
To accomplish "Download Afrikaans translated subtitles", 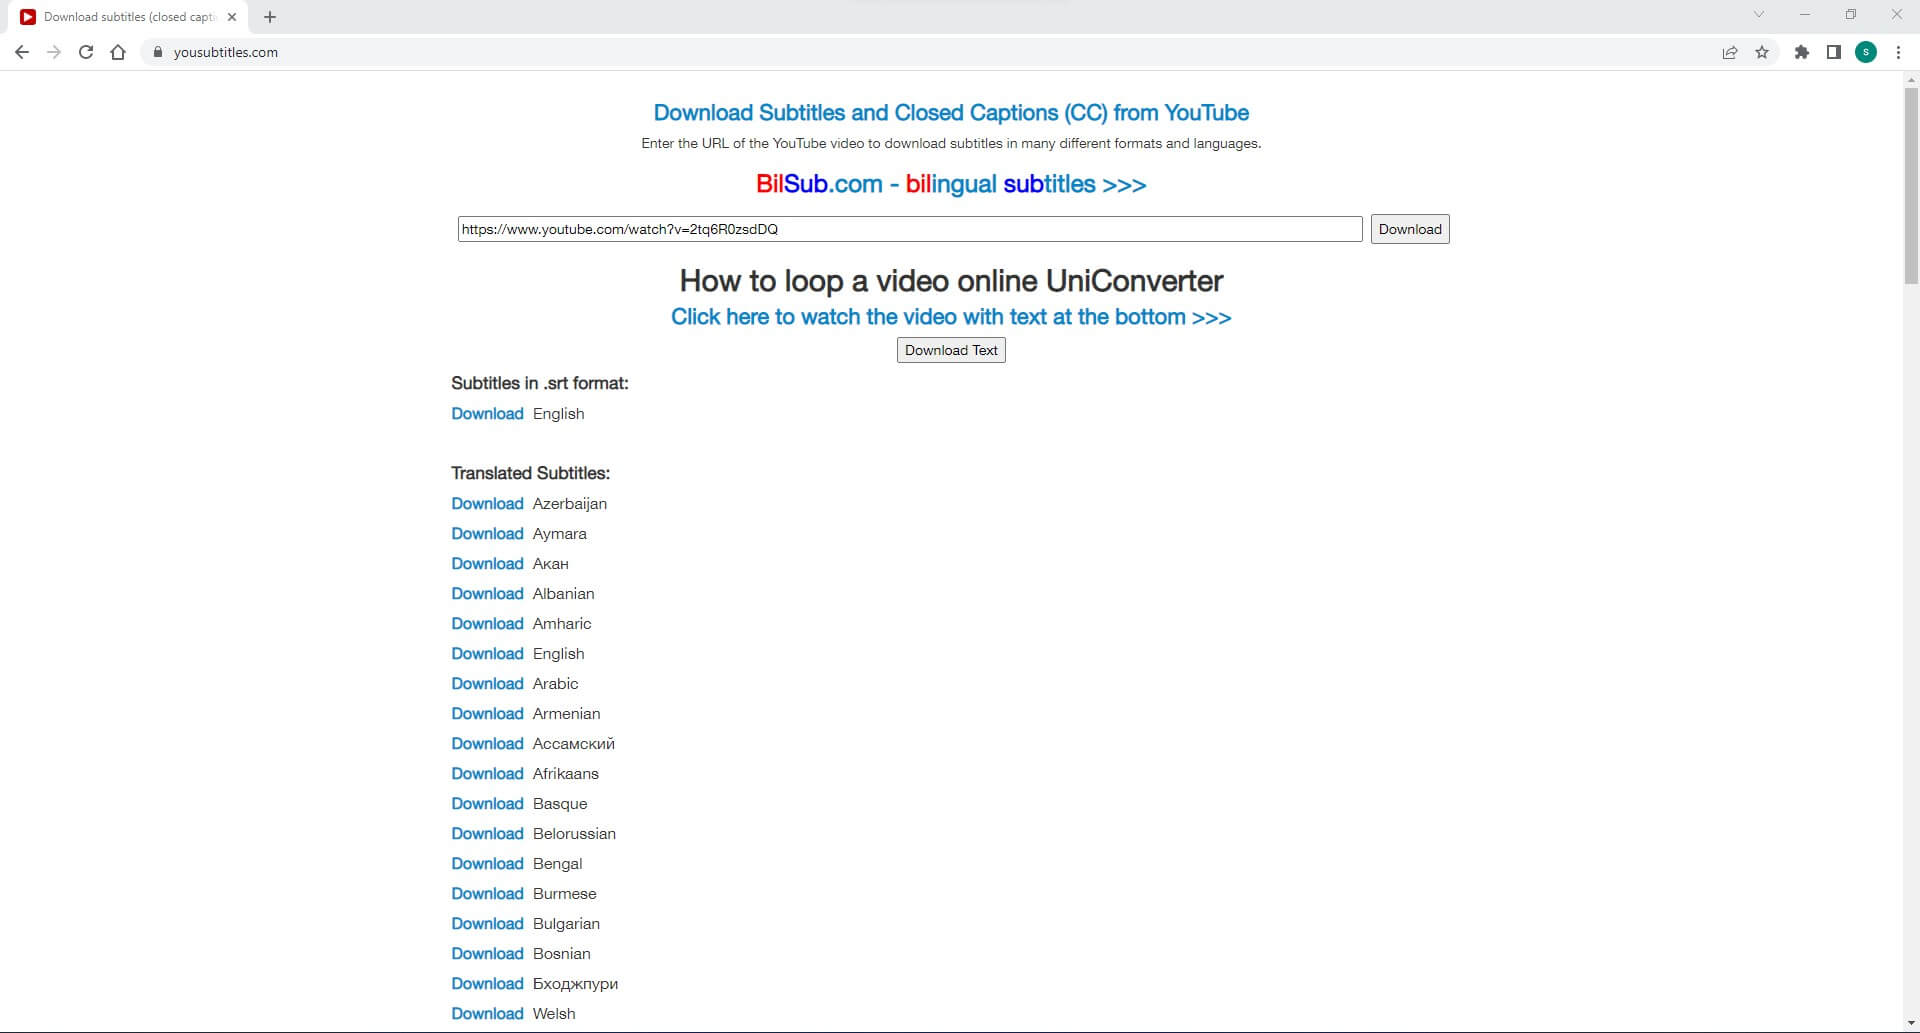I will (x=487, y=774).
